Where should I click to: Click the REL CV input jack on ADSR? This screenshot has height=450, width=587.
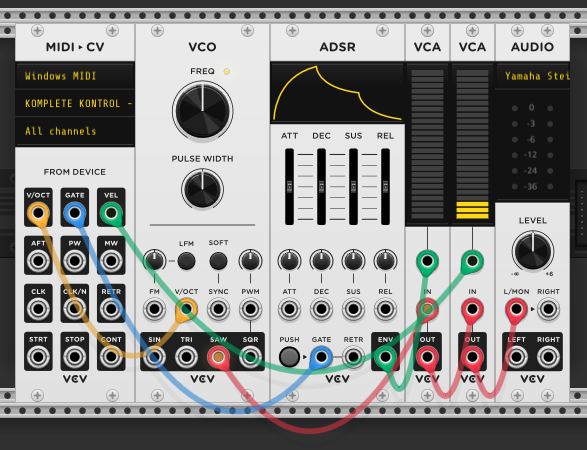coord(385,309)
